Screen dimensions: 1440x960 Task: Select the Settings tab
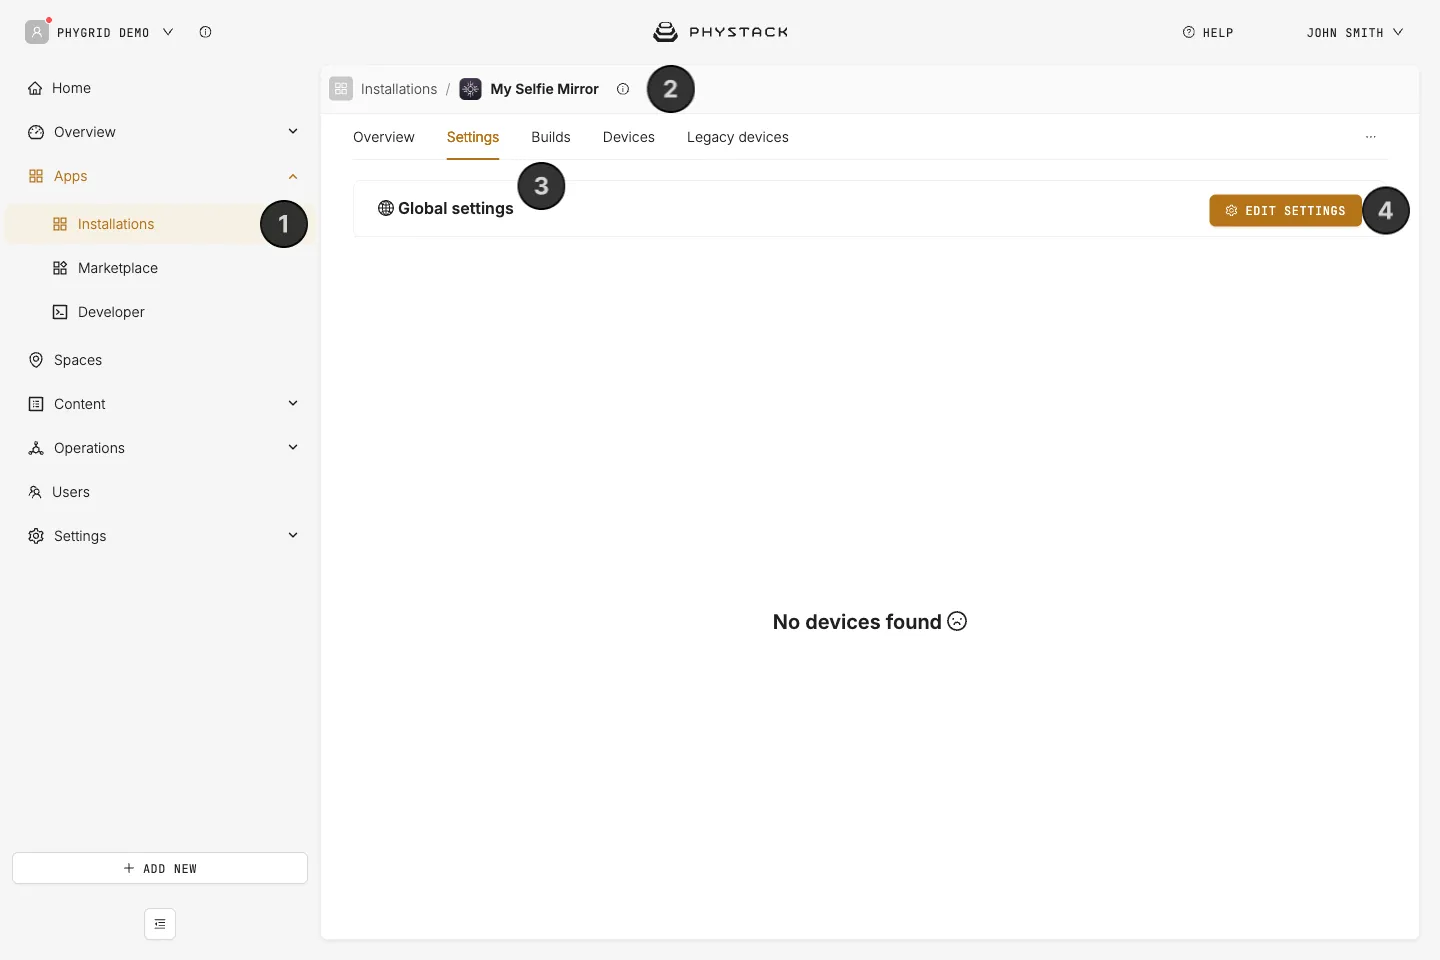(473, 137)
